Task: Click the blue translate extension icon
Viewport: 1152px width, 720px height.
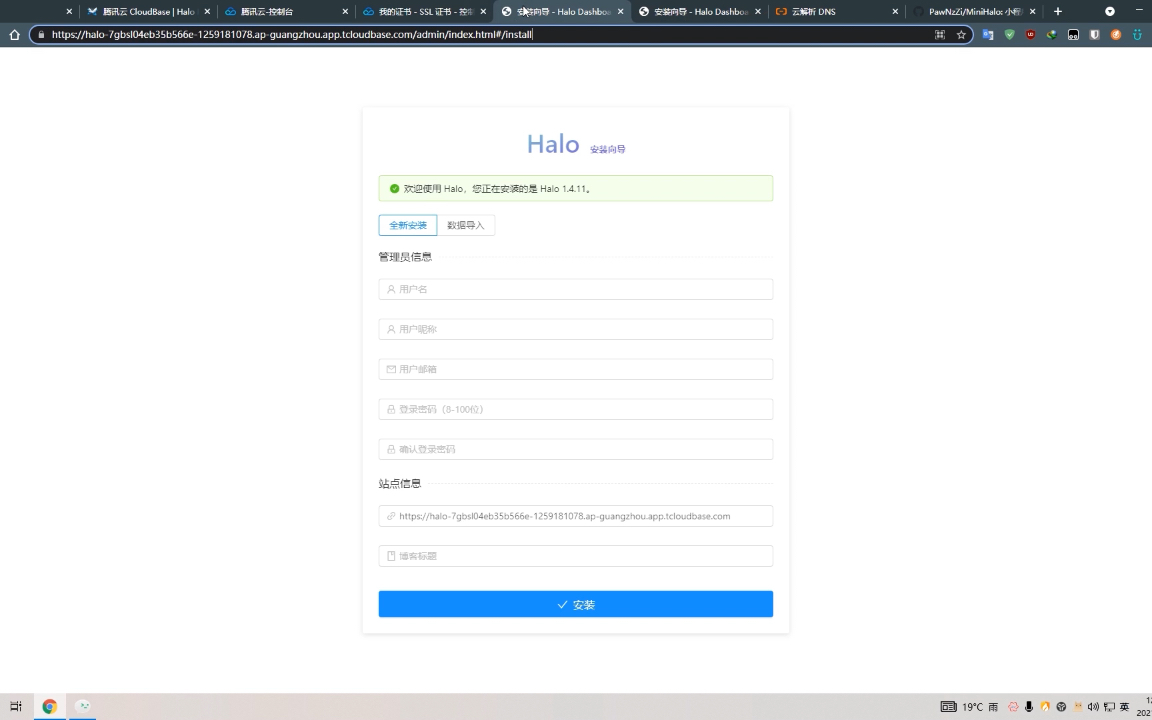Action: (x=986, y=34)
